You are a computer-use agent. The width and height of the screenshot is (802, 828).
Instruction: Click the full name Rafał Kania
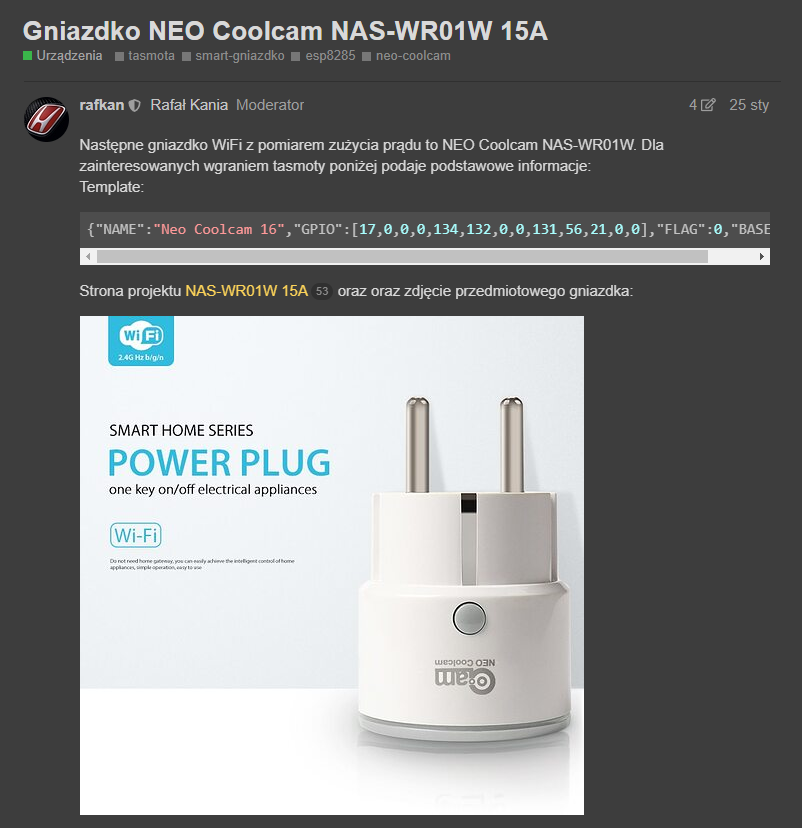pos(189,105)
